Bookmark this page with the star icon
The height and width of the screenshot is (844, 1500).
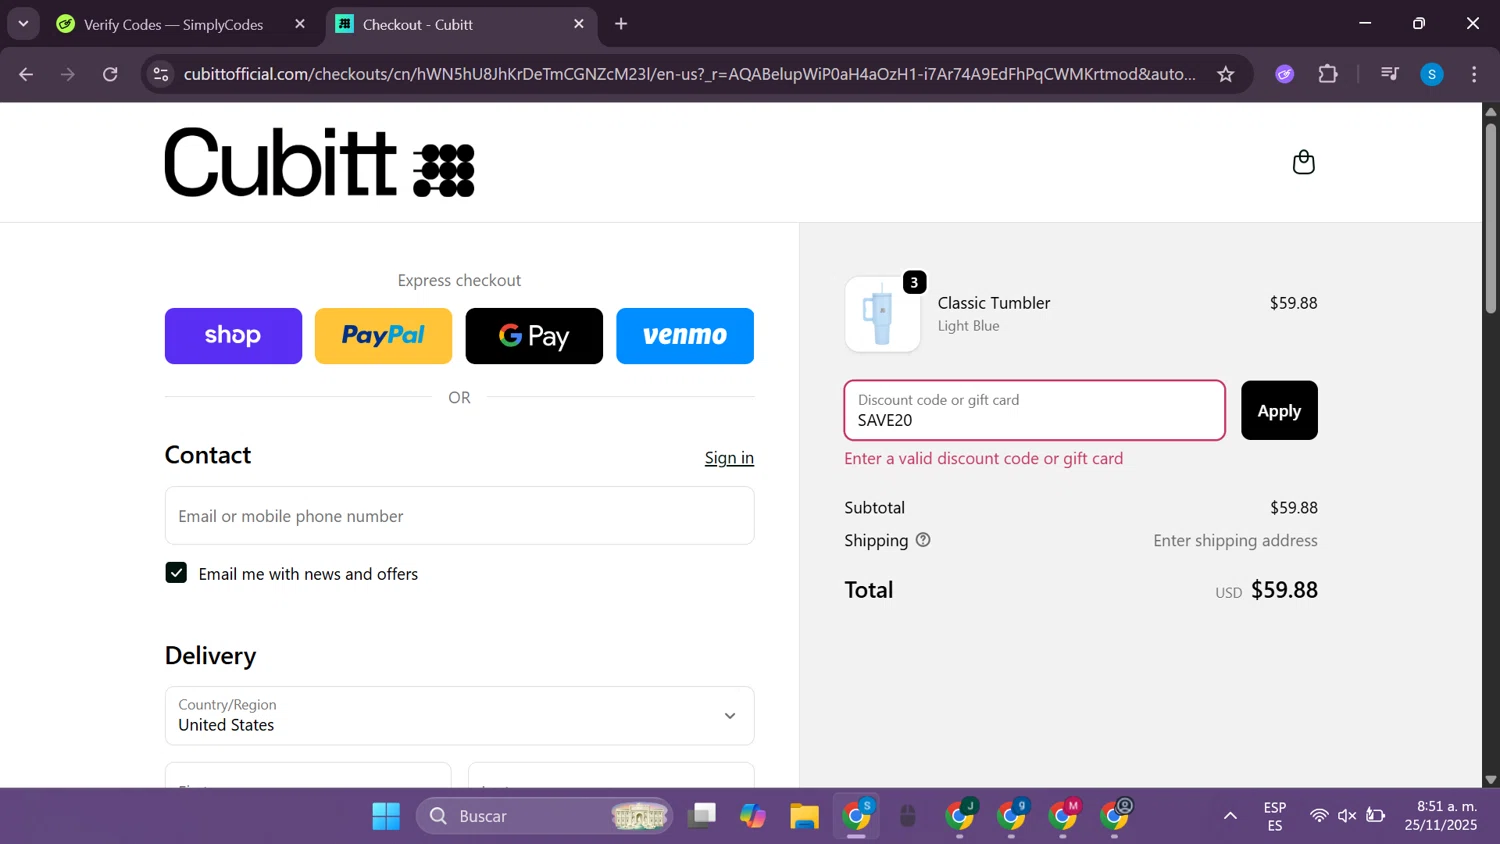pyautogui.click(x=1225, y=74)
